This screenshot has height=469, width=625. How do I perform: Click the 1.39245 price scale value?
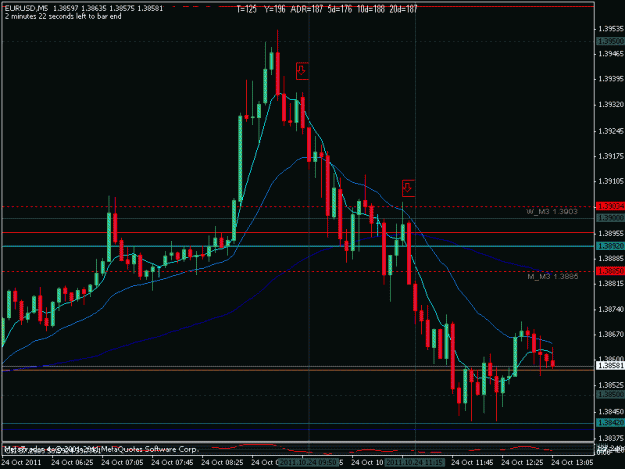click(611, 131)
